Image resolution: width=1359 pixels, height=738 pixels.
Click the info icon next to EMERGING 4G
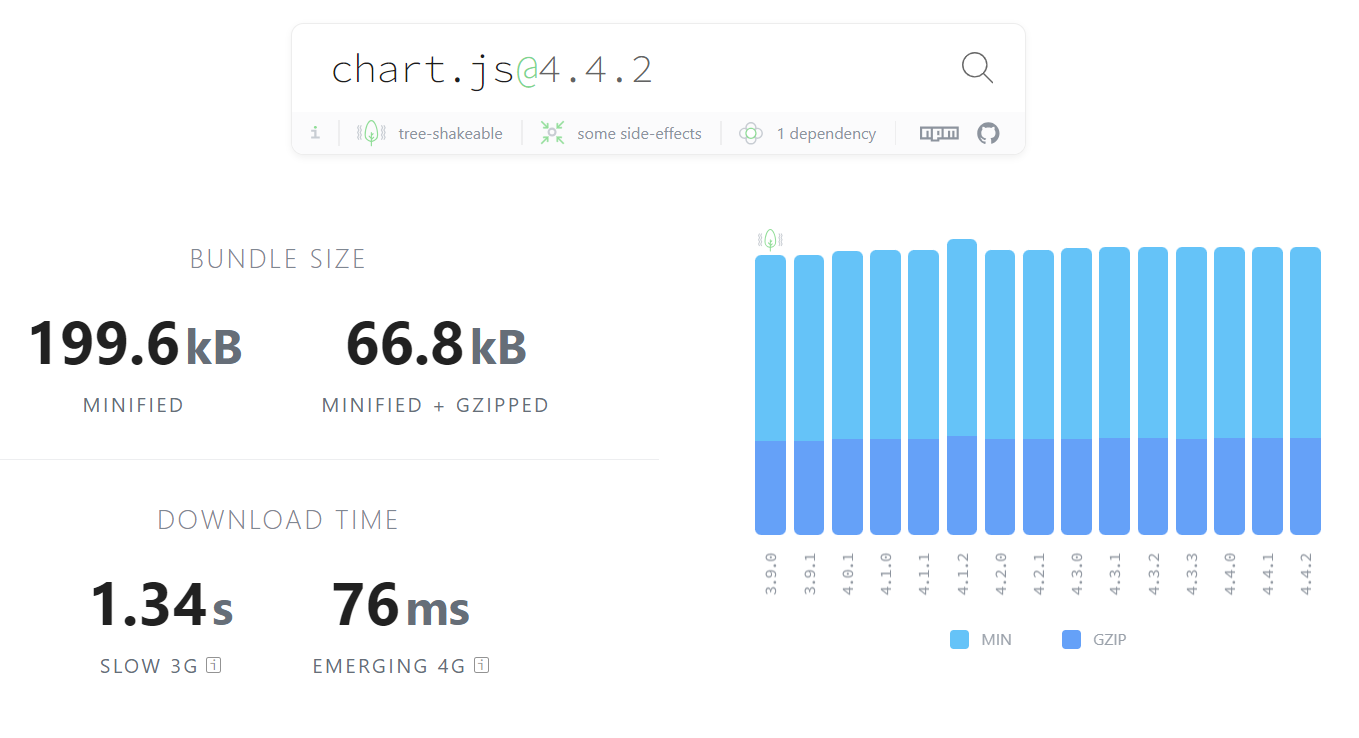pos(481,665)
